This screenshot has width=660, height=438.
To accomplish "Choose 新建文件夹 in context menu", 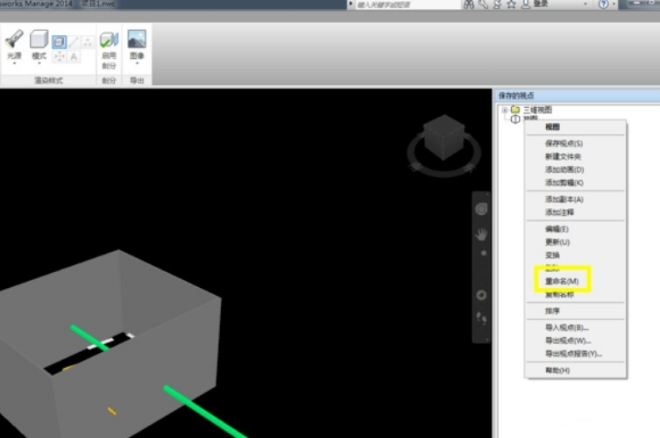I will click(575, 157).
